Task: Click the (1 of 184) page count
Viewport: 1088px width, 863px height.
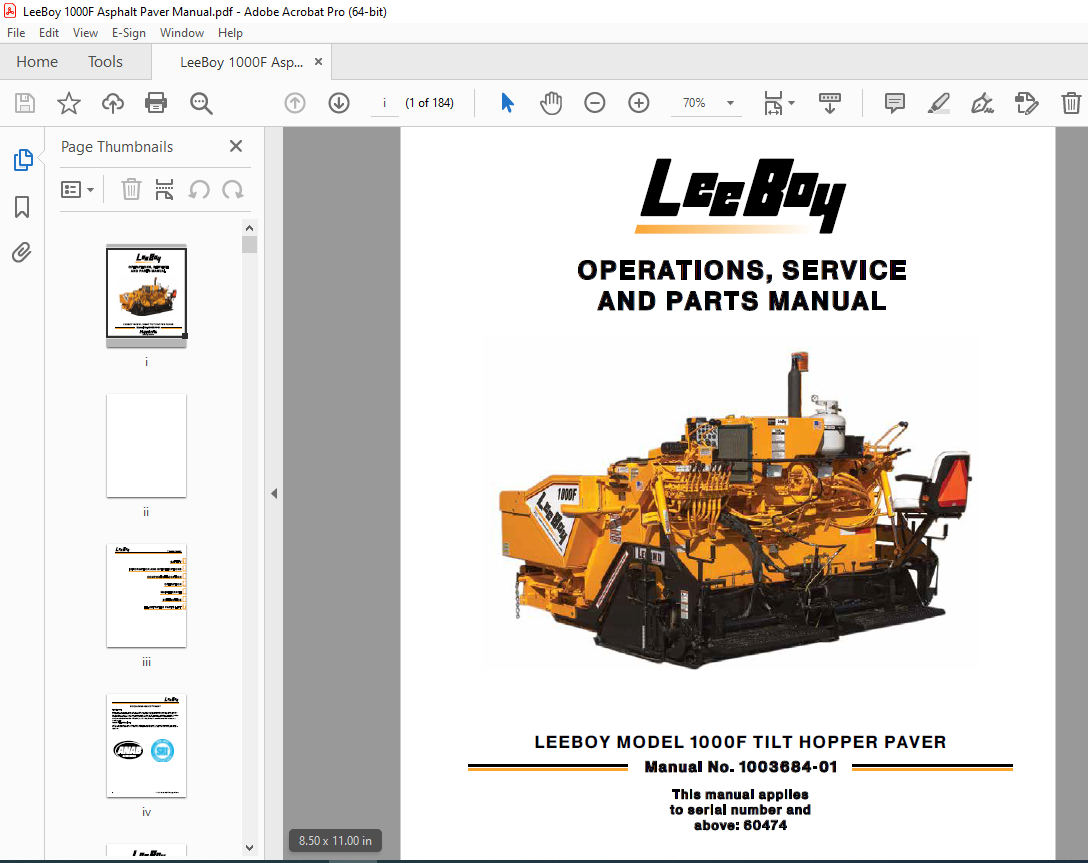Action: (x=430, y=103)
